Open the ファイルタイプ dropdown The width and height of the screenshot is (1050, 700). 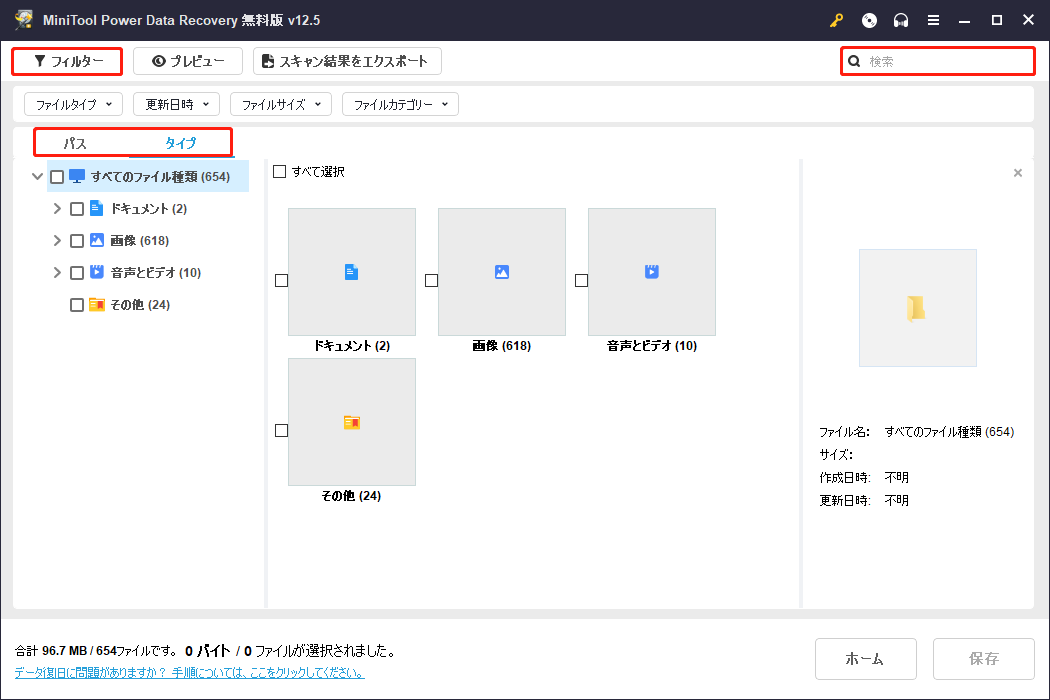(x=74, y=104)
